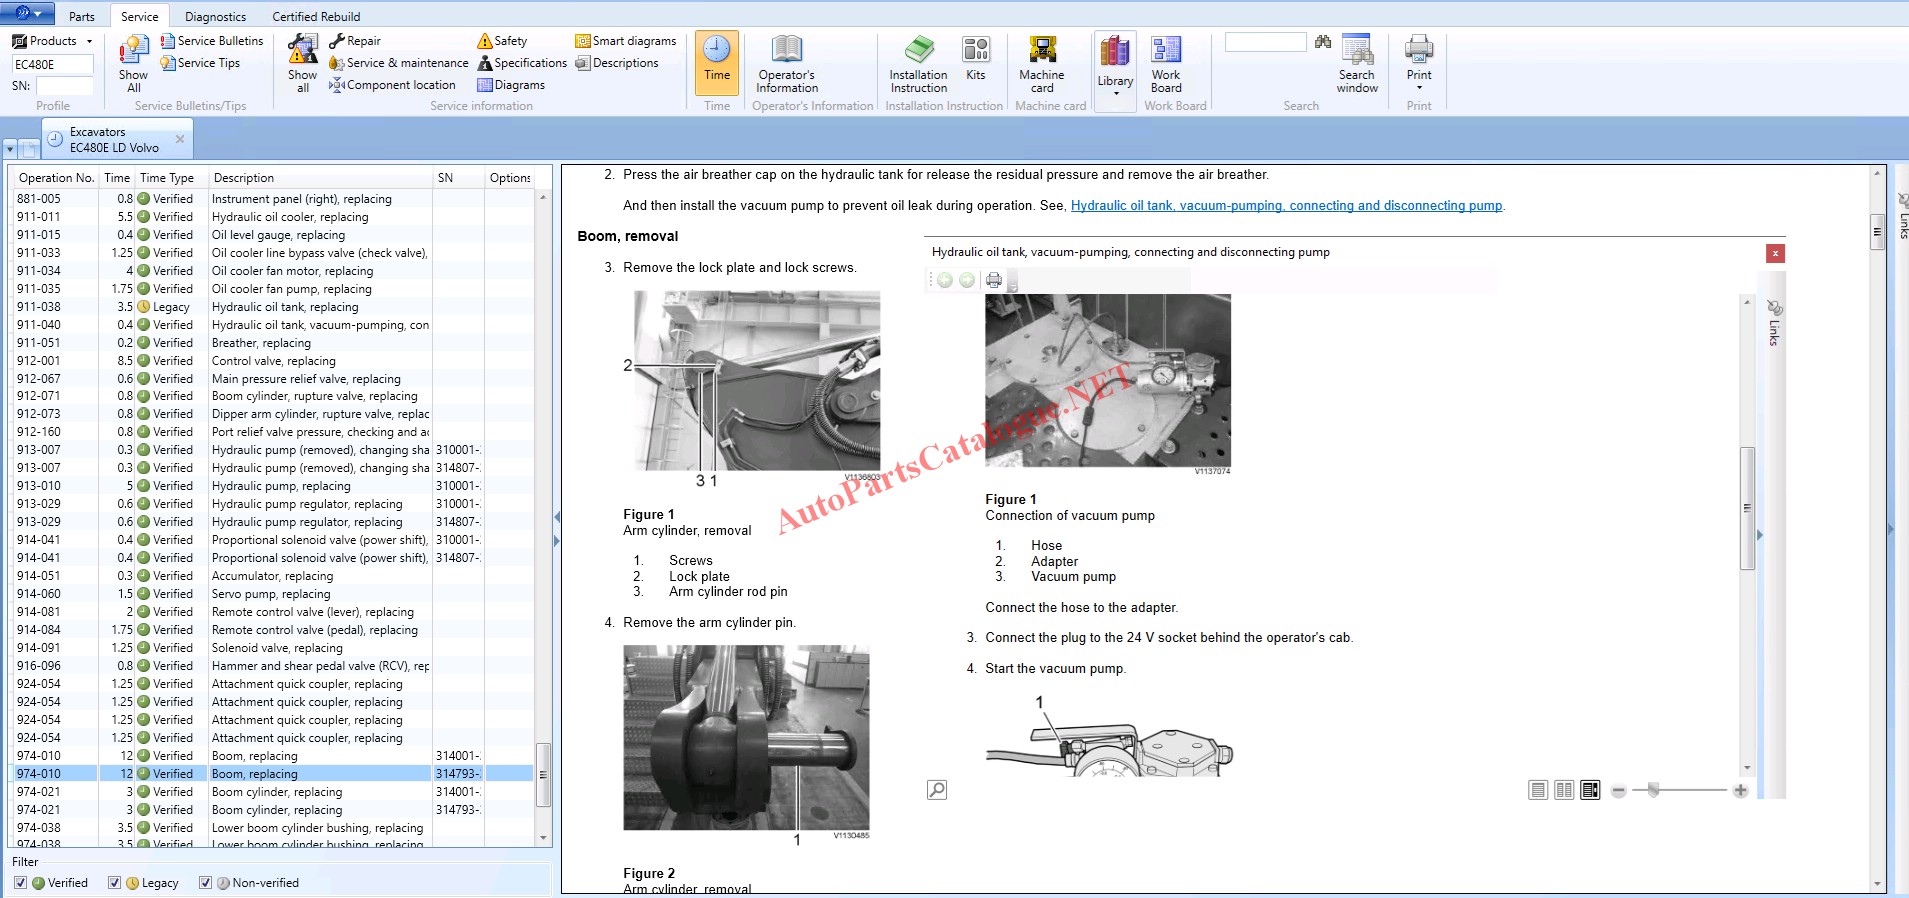
Task: Expand the Print dropdown arrow
Action: coord(1418,88)
